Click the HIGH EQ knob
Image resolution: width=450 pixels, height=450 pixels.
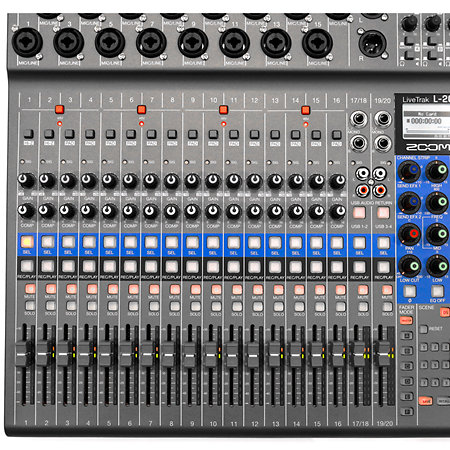pyautogui.click(x=437, y=171)
